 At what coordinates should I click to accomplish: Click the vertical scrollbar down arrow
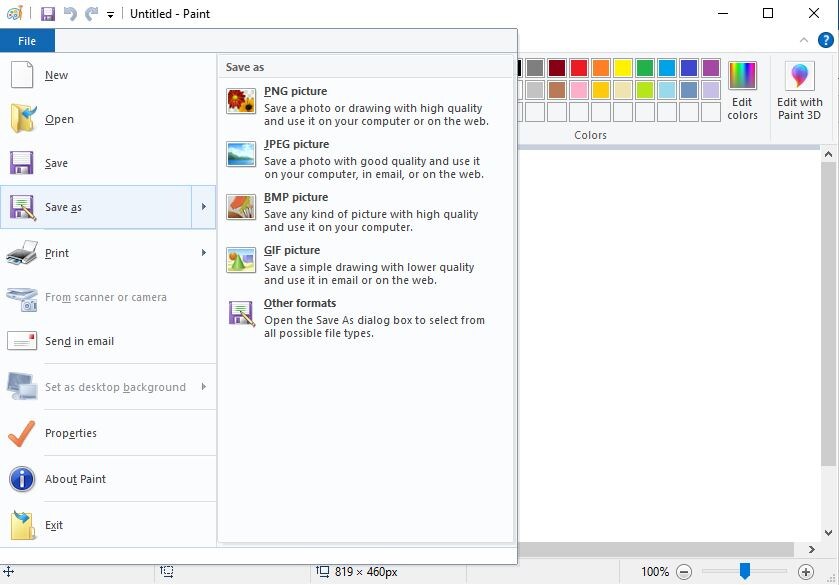click(828, 533)
